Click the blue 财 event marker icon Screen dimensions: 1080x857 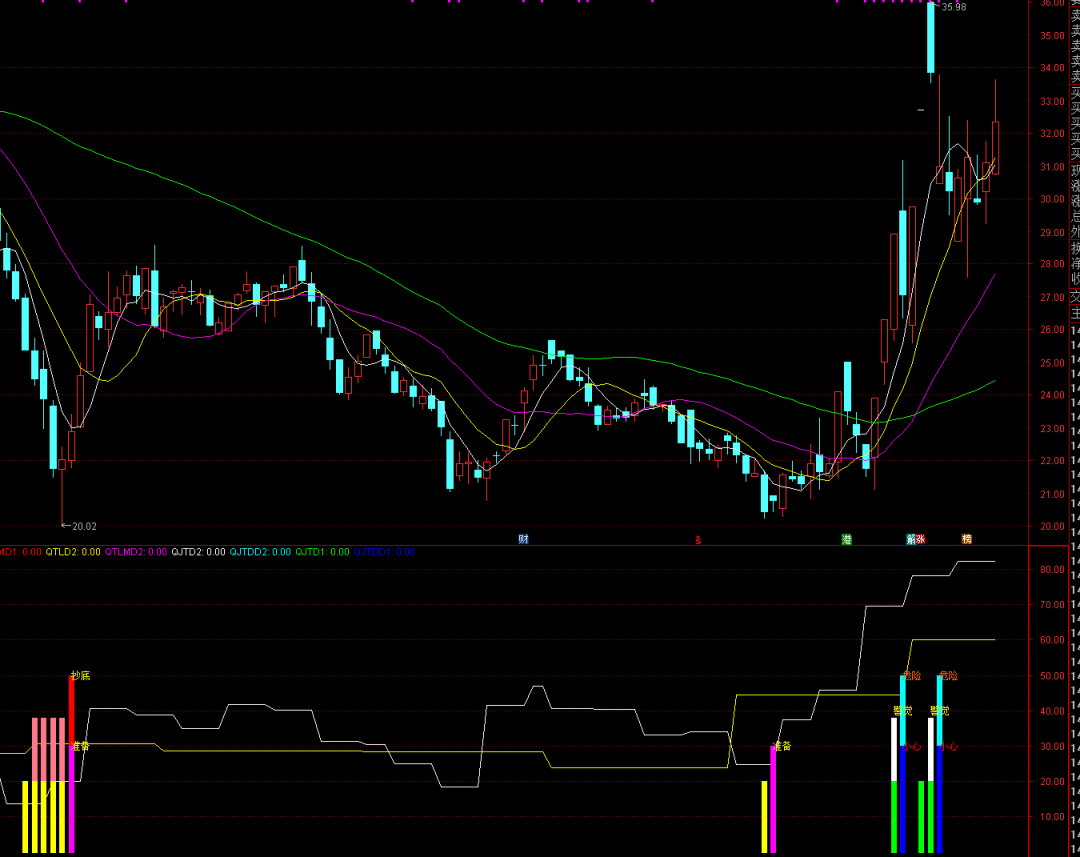(523, 539)
